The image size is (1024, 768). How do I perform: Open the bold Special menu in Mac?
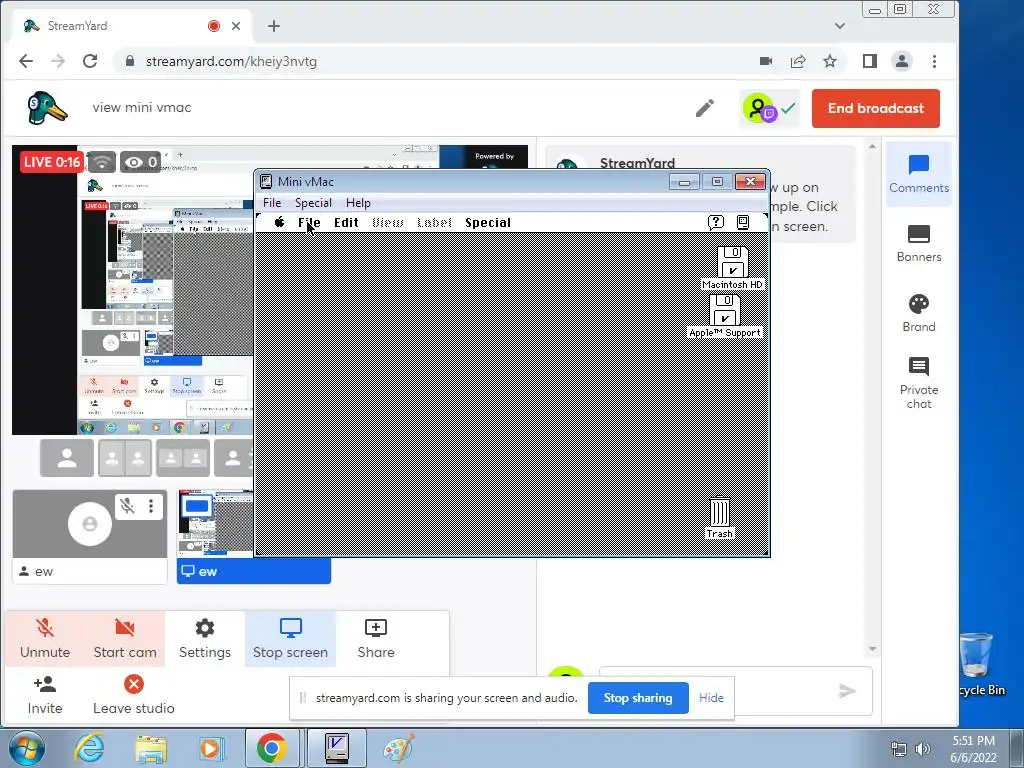click(488, 223)
